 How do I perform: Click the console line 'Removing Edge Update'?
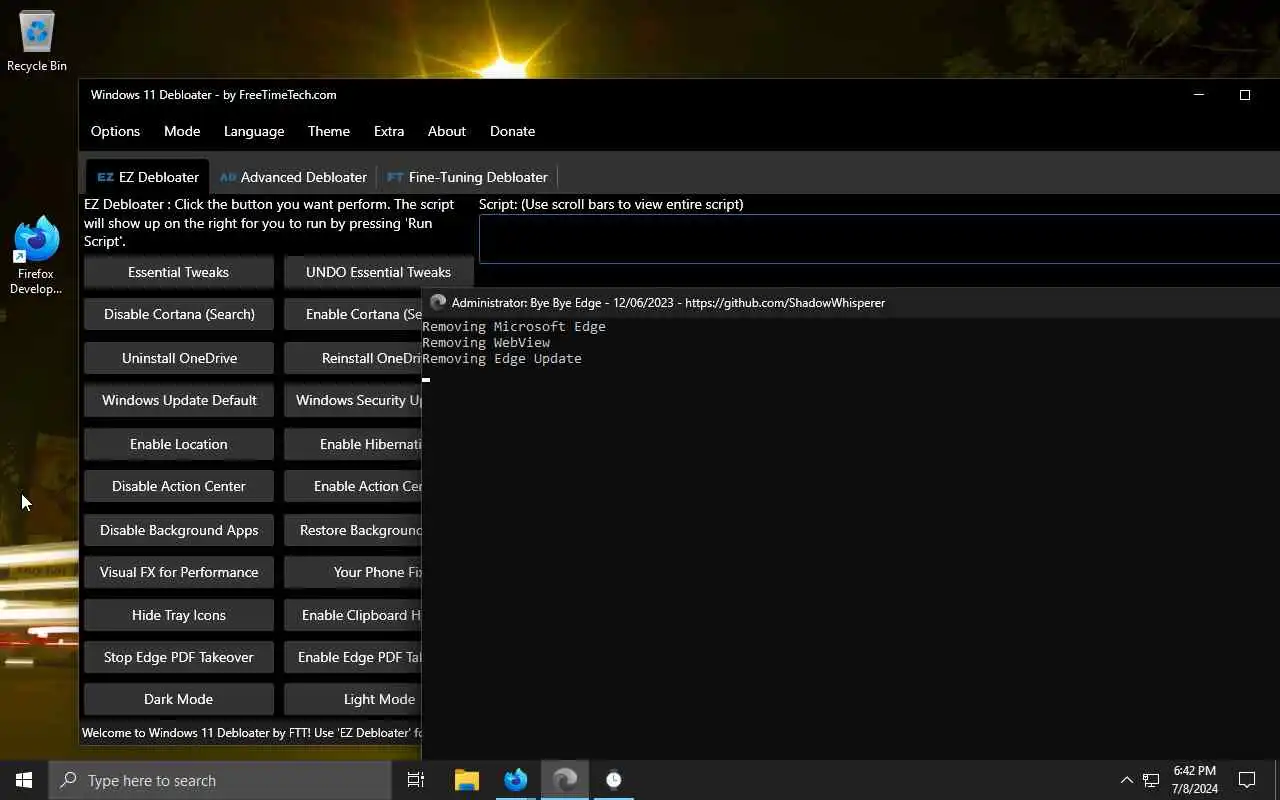pos(502,358)
